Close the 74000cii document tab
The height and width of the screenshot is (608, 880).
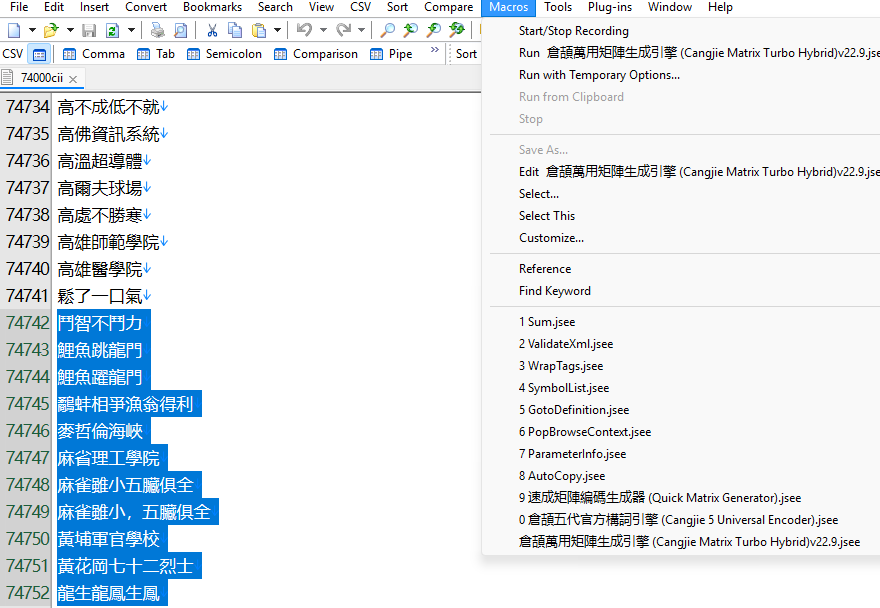pyautogui.click(x=73, y=78)
